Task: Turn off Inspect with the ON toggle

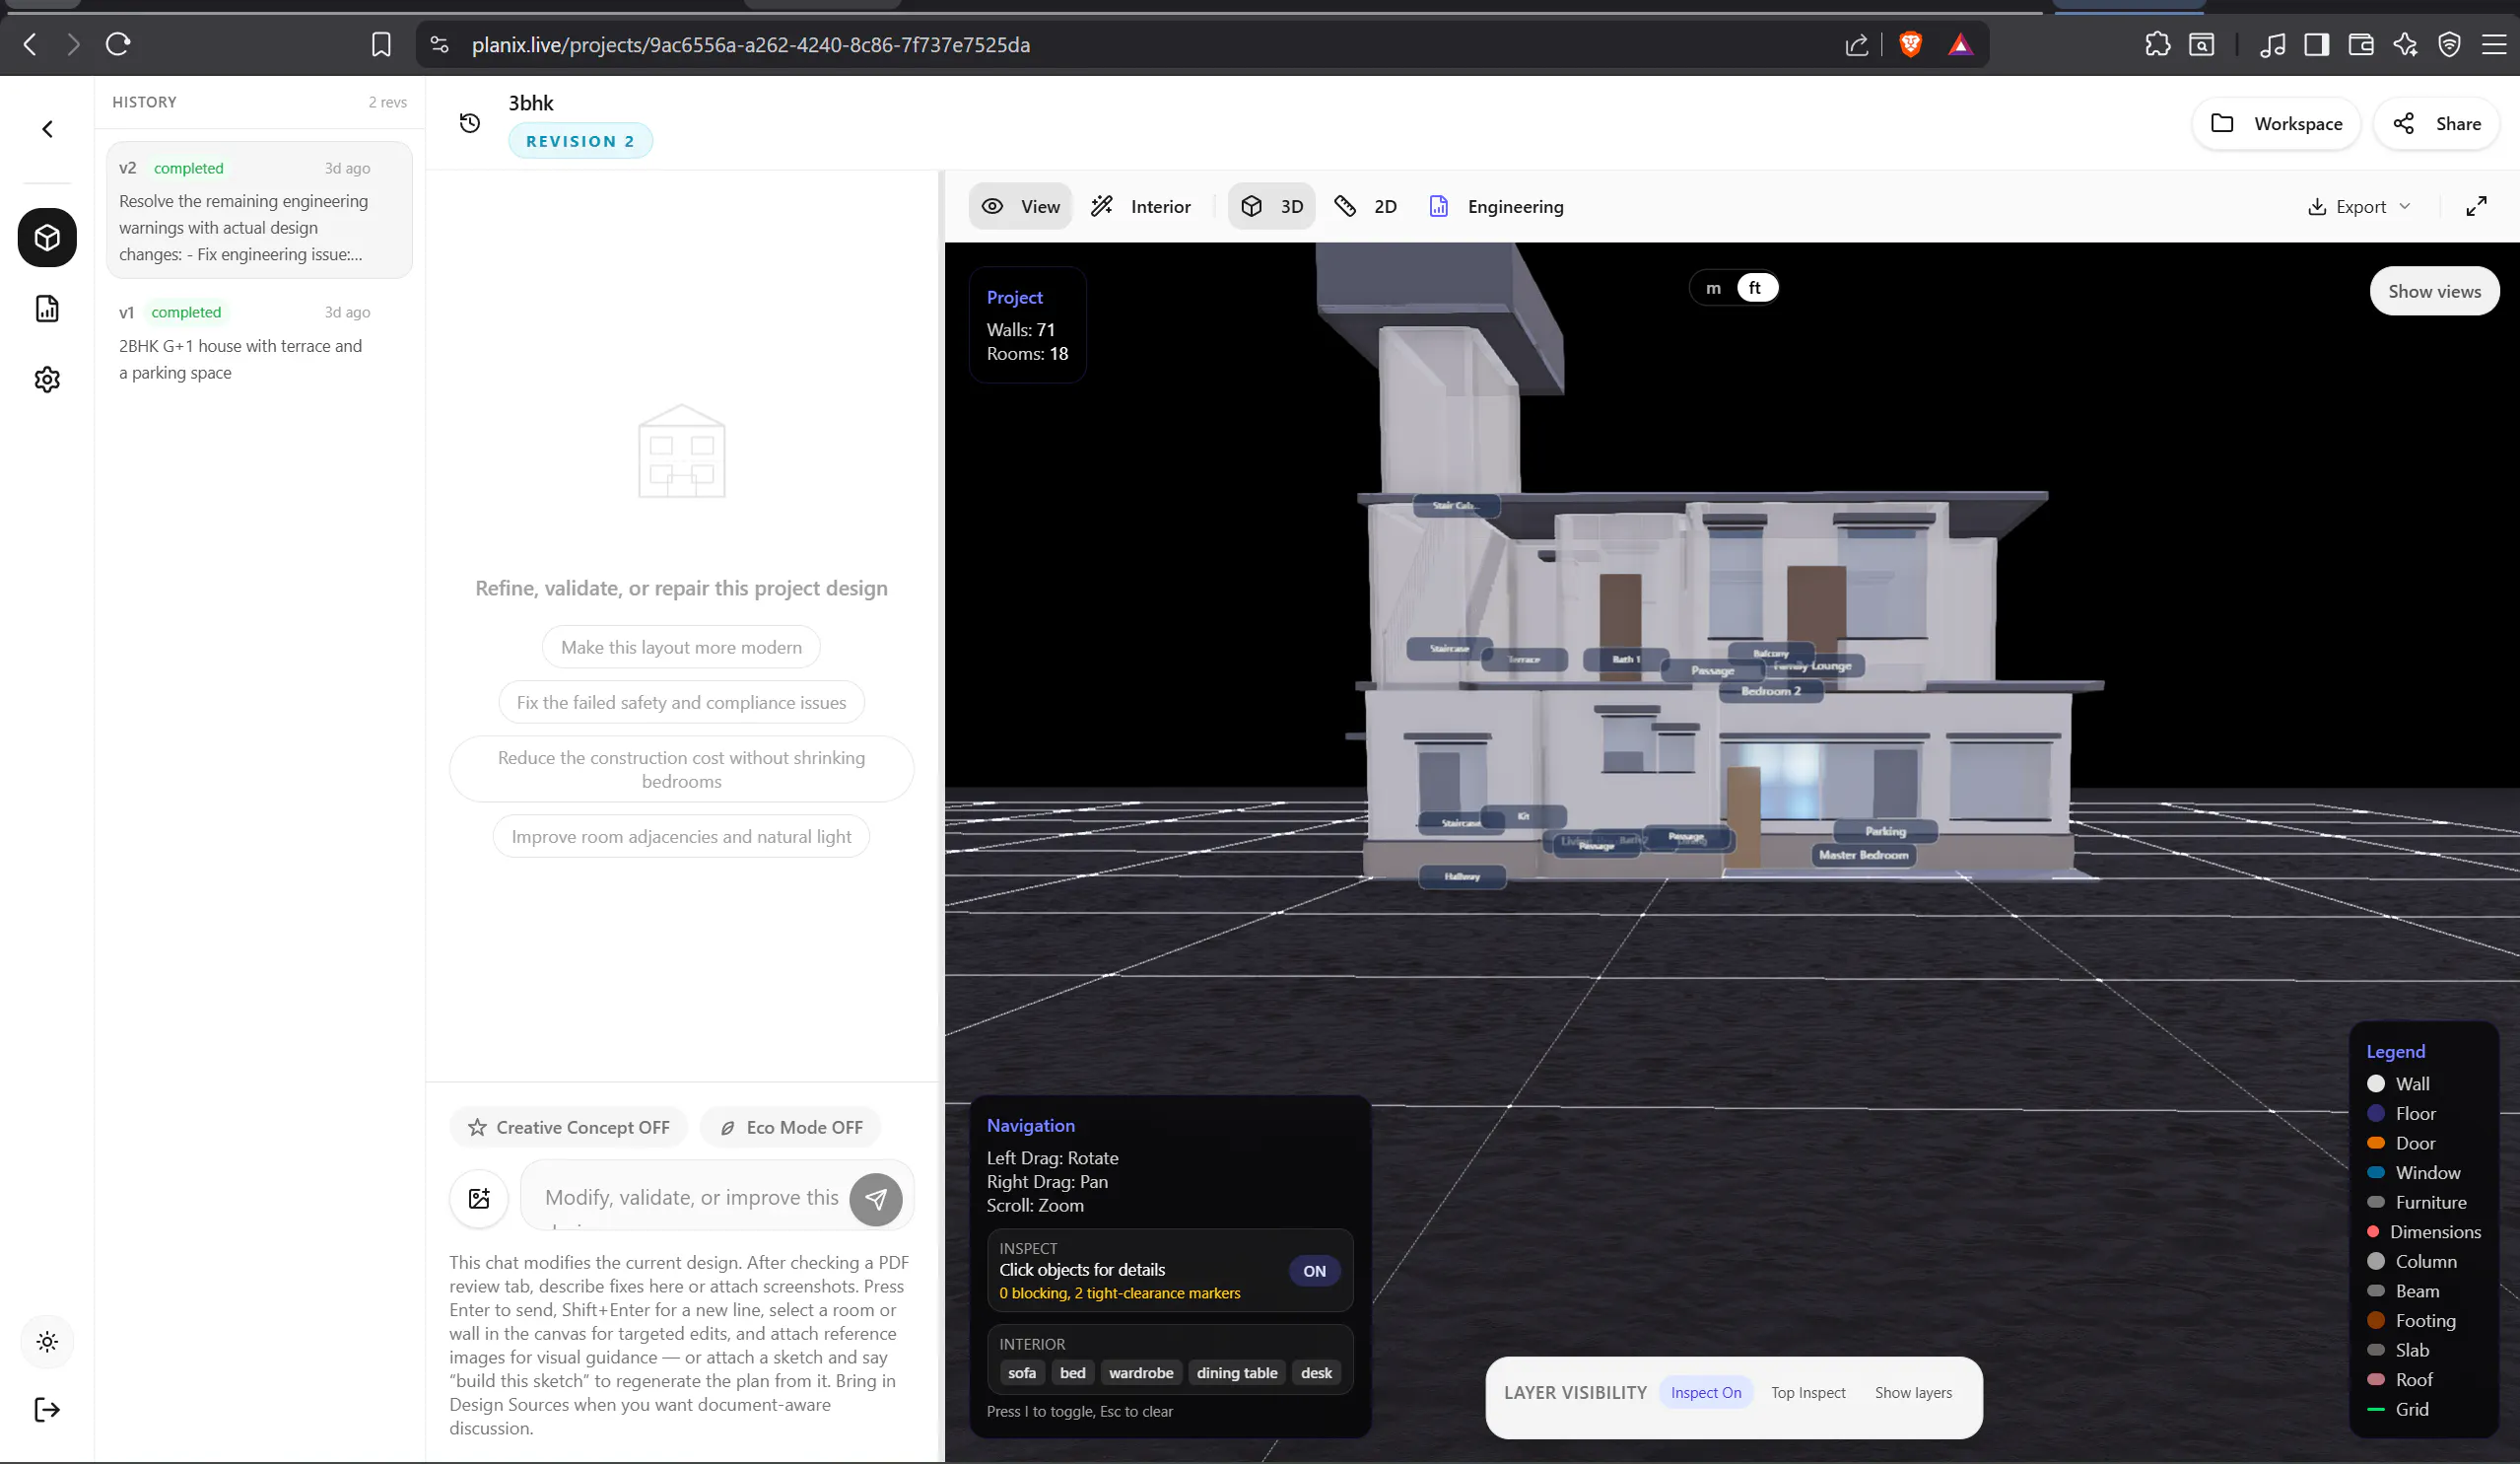Action: pyautogui.click(x=1314, y=1270)
